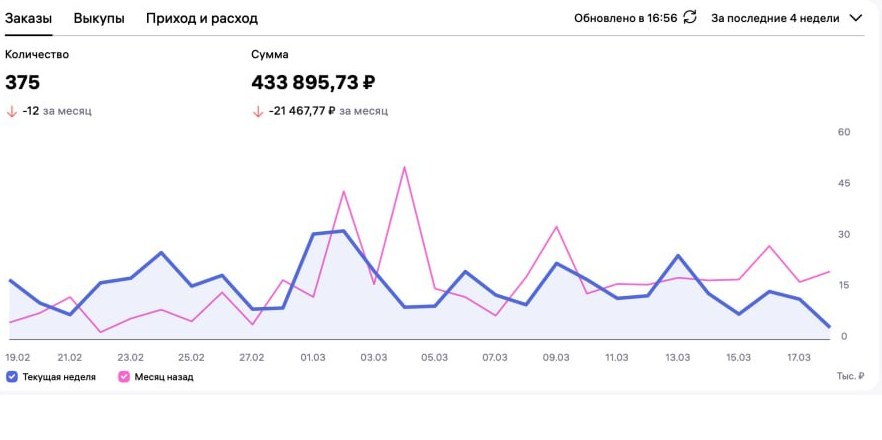882x440 pixels.
Task: Click the 13.03 date on the axis
Action: tap(677, 358)
